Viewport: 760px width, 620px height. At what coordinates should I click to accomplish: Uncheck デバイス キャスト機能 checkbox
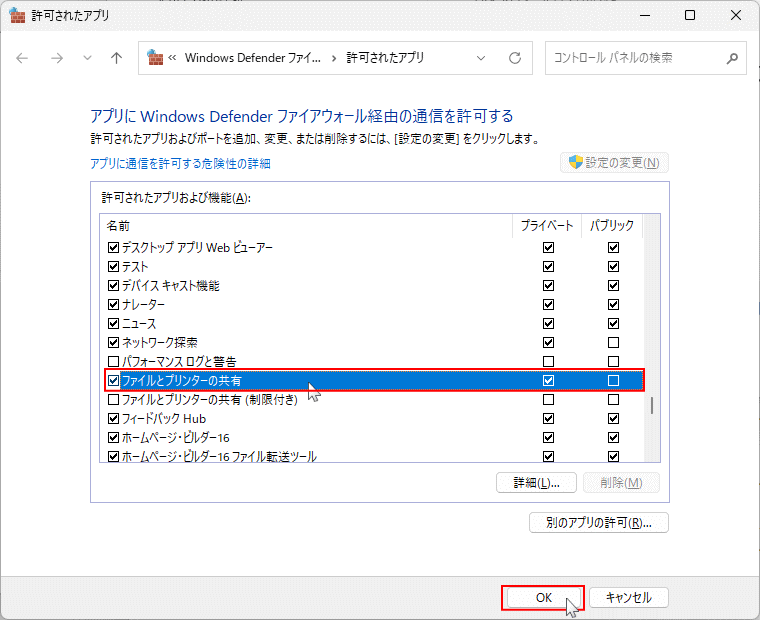coord(113,286)
